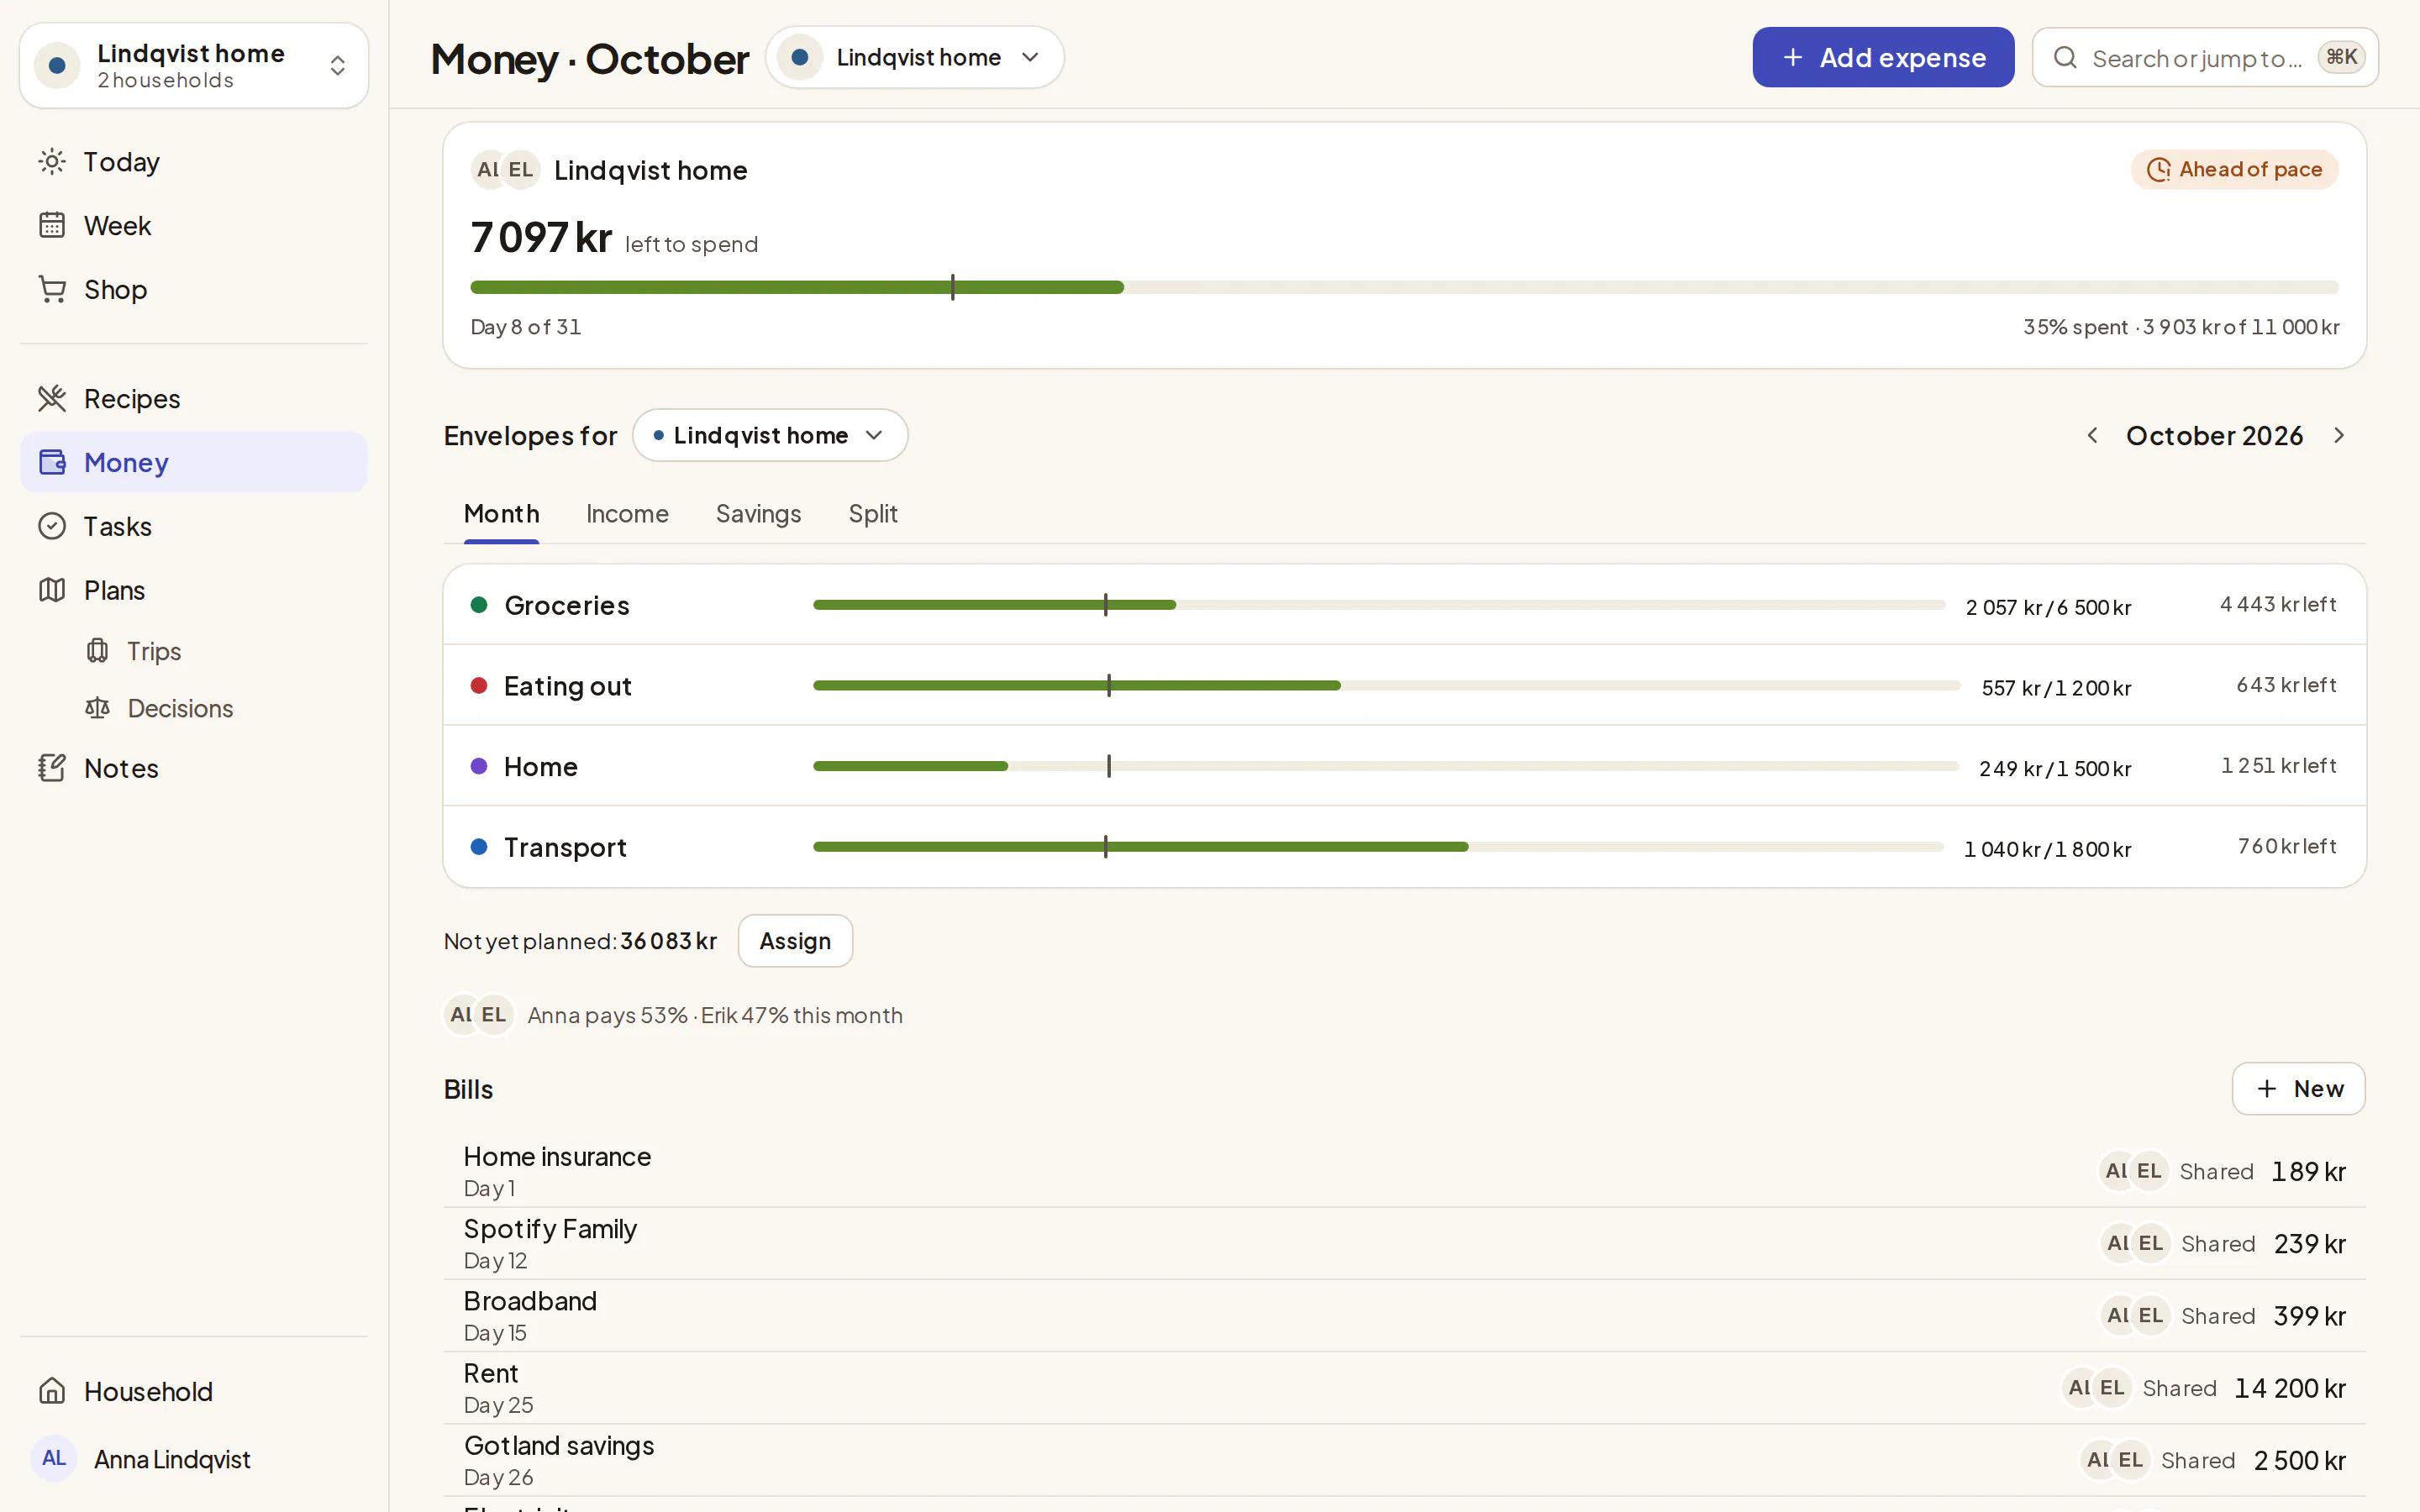The width and height of the screenshot is (2420, 1512).
Task: Open the Broadband bill row
Action: [x=1404, y=1316]
